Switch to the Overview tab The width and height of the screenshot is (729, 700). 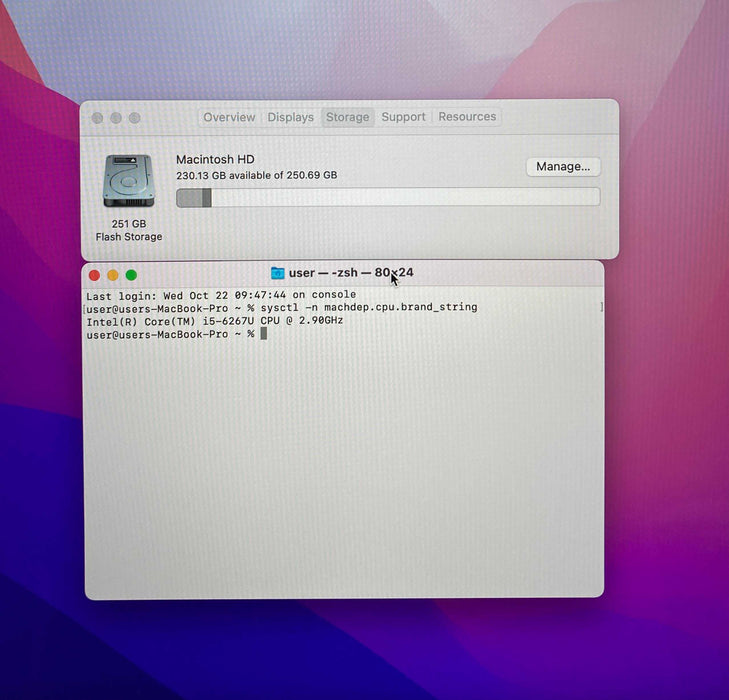pyautogui.click(x=229, y=117)
